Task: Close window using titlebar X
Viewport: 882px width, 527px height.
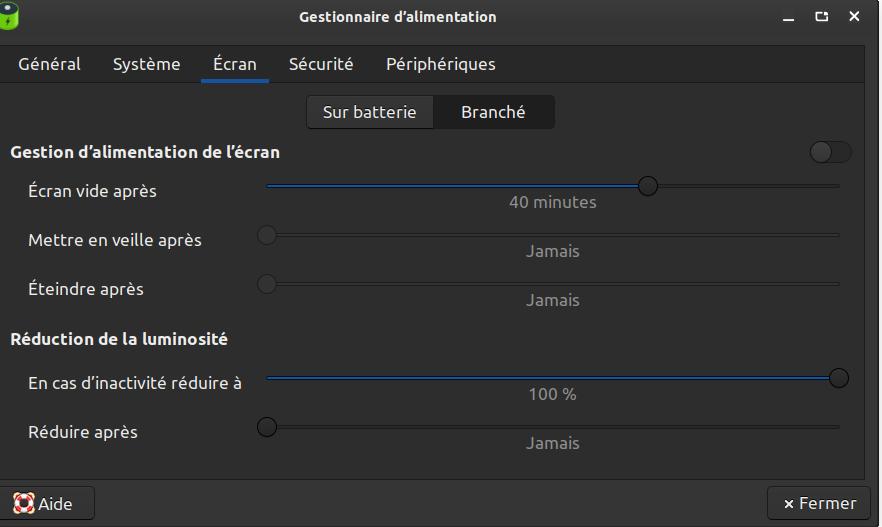Action: coord(854,16)
